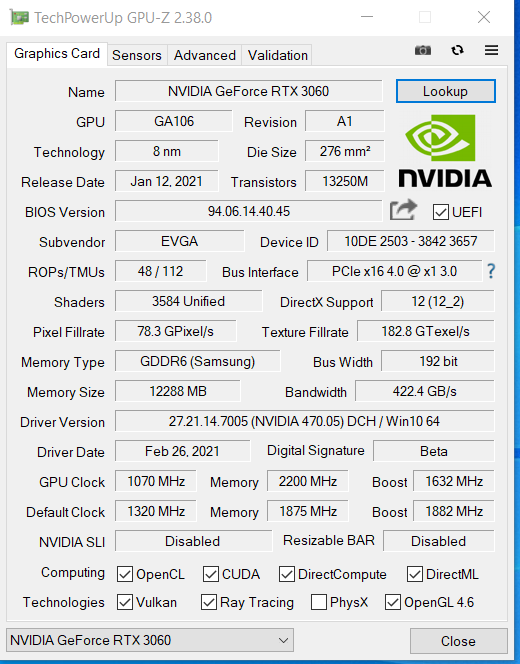Select the Validation tab

coord(277,55)
